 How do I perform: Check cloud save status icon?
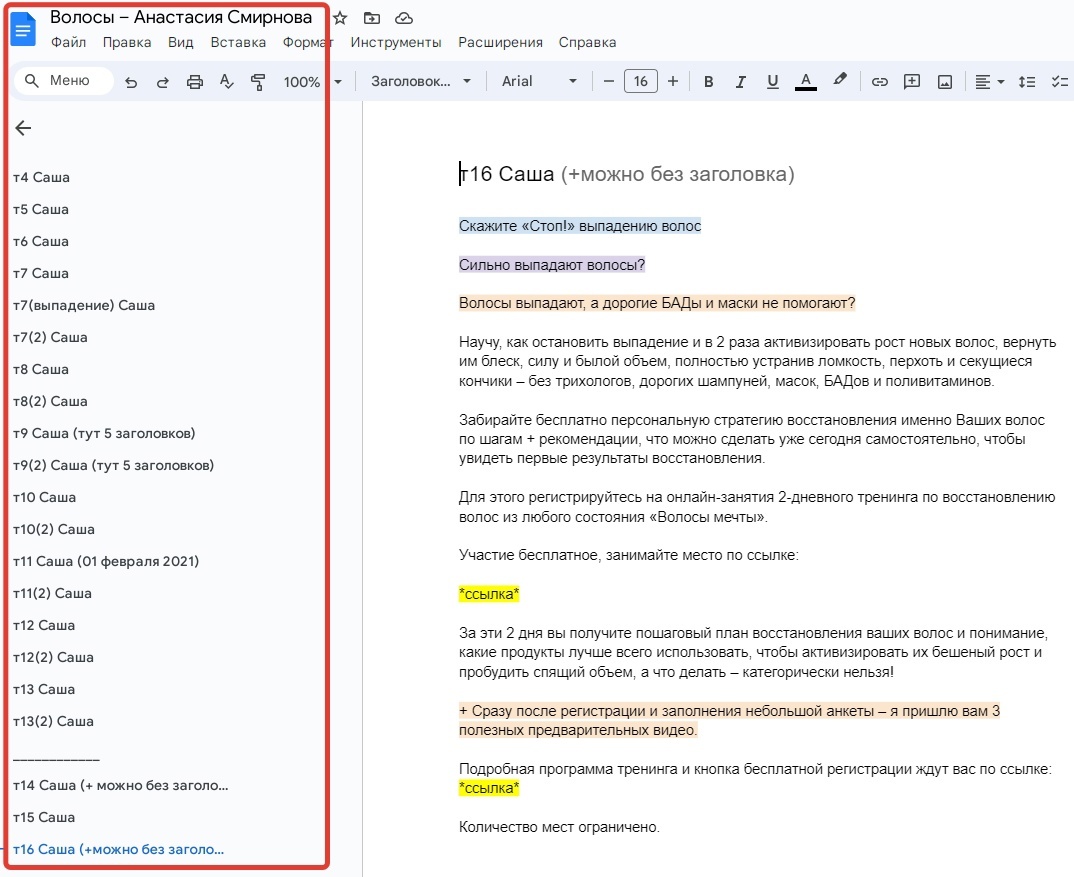coord(404,18)
